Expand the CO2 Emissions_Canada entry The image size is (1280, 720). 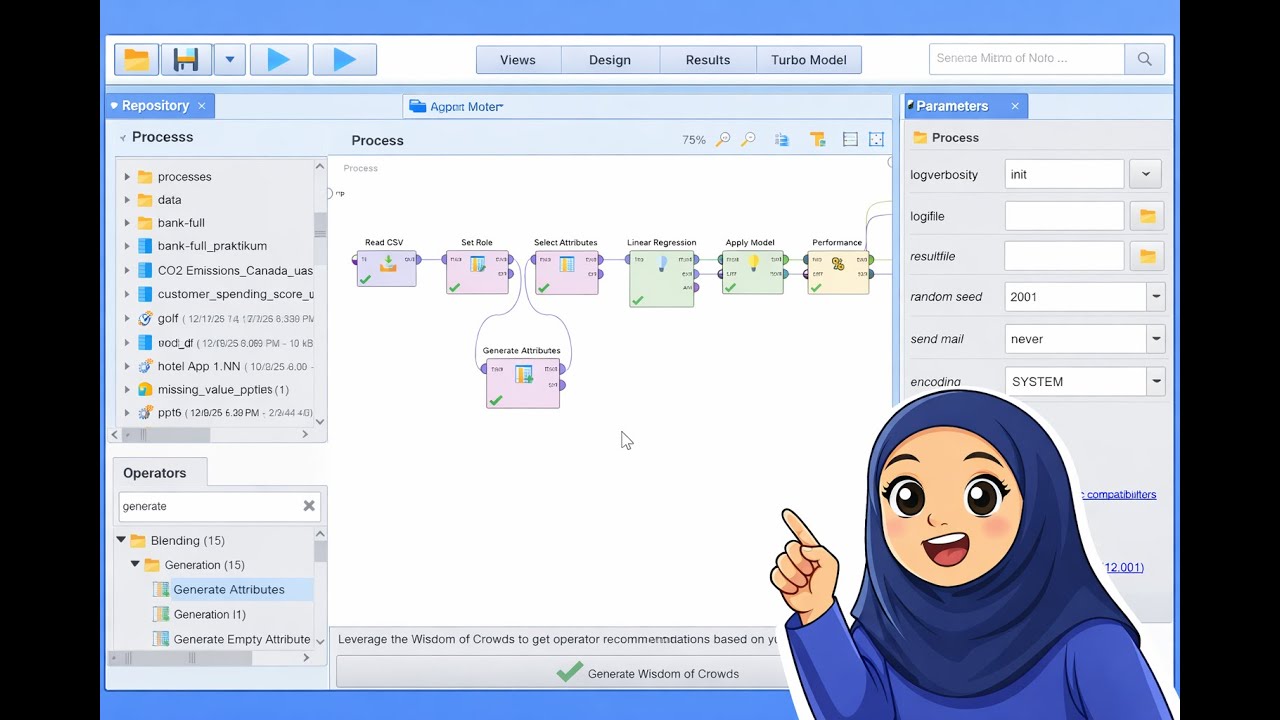click(127, 270)
